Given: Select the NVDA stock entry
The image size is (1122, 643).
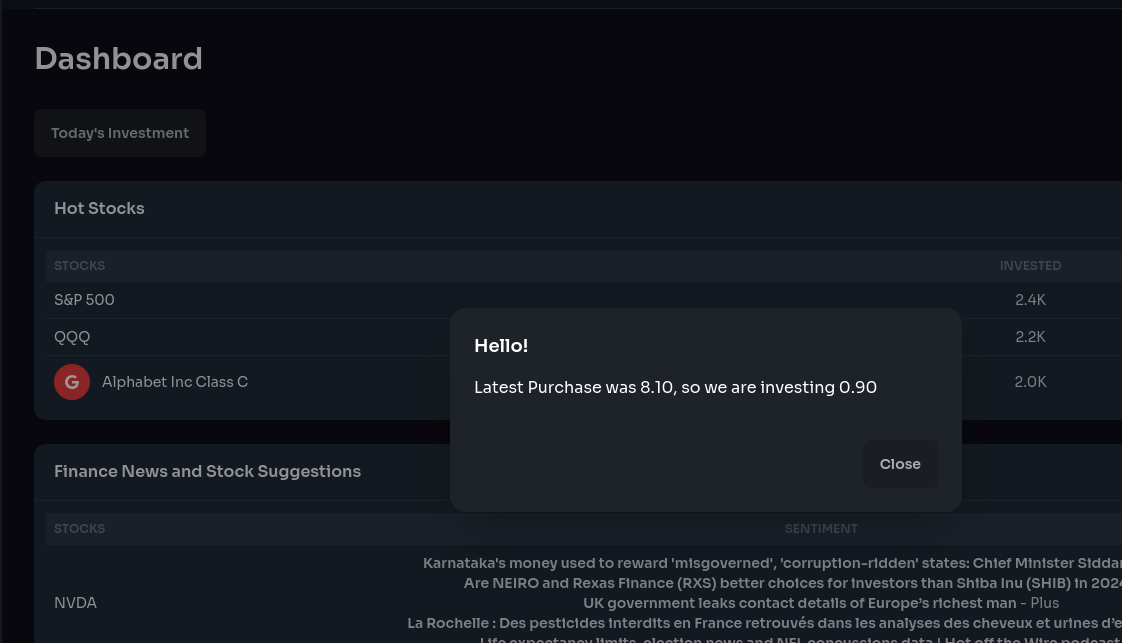Looking at the screenshot, I should point(75,603).
